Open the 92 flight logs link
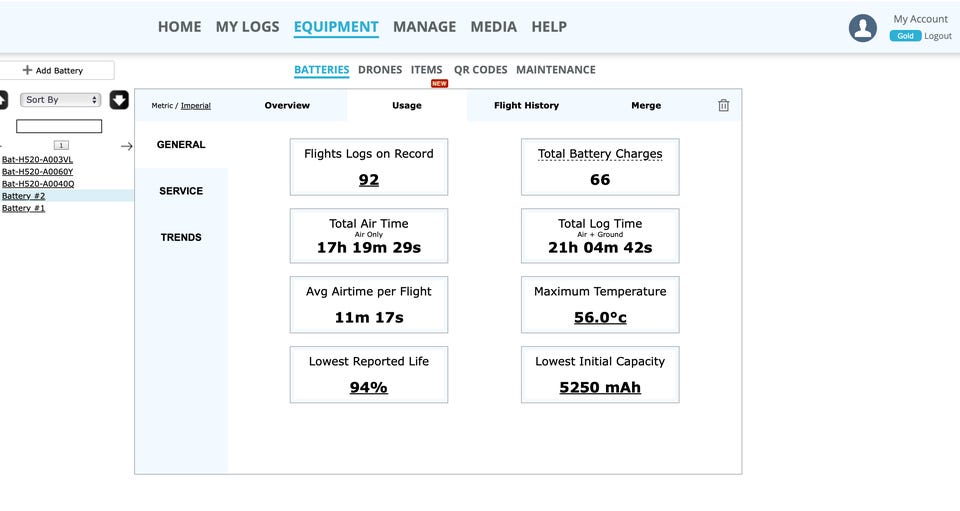Viewport: 960px width, 511px height. click(368, 180)
